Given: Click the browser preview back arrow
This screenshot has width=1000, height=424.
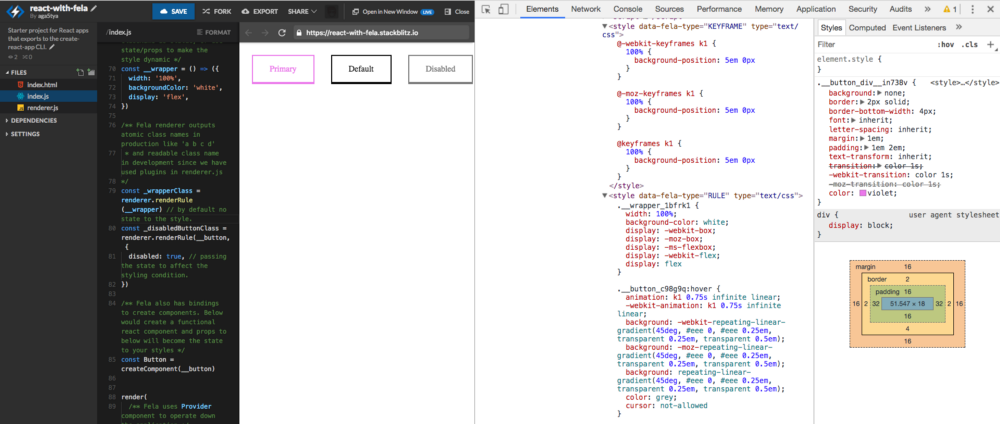Looking at the screenshot, I should click(x=249, y=32).
